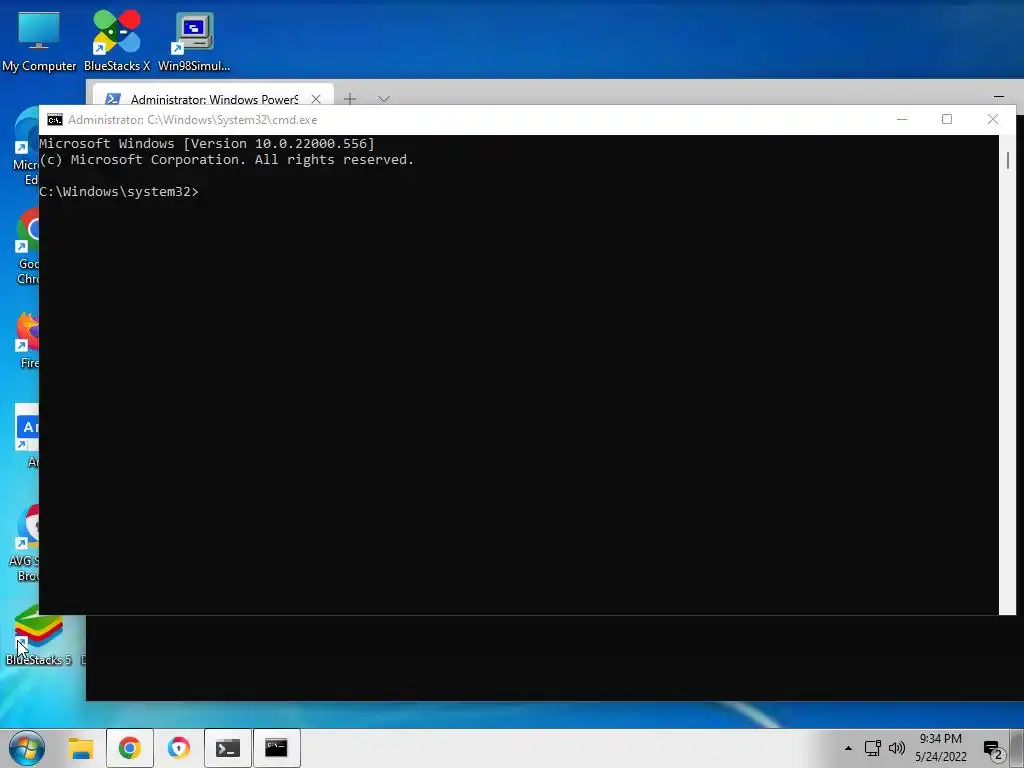Image resolution: width=1024 pixels, height=768 pixels.
Task: Open Win98Simulator desktop shortcut
Action: 194,40
